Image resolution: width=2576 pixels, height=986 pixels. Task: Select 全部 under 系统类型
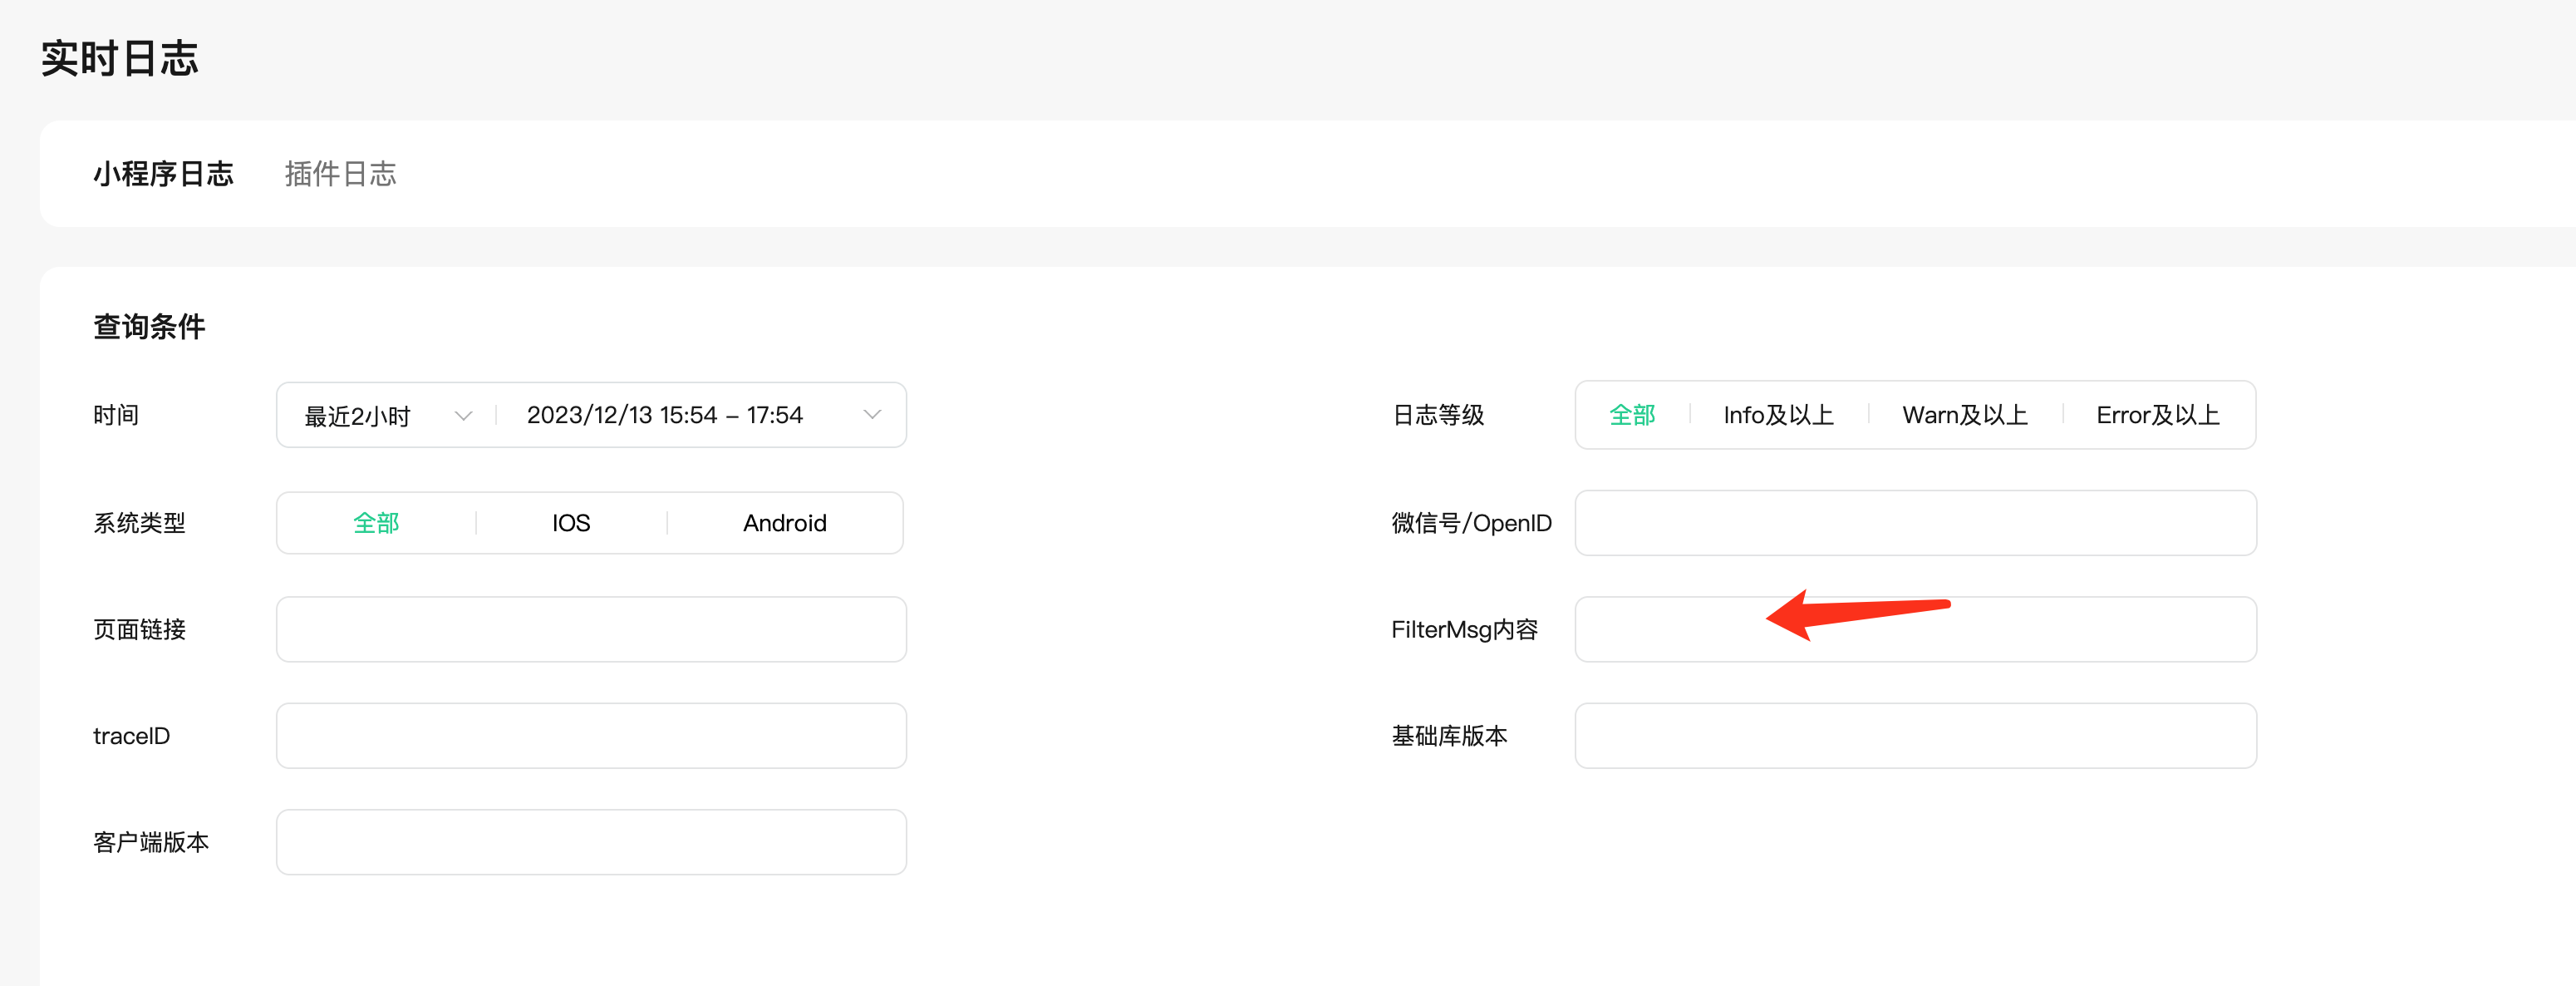point(376,523)
